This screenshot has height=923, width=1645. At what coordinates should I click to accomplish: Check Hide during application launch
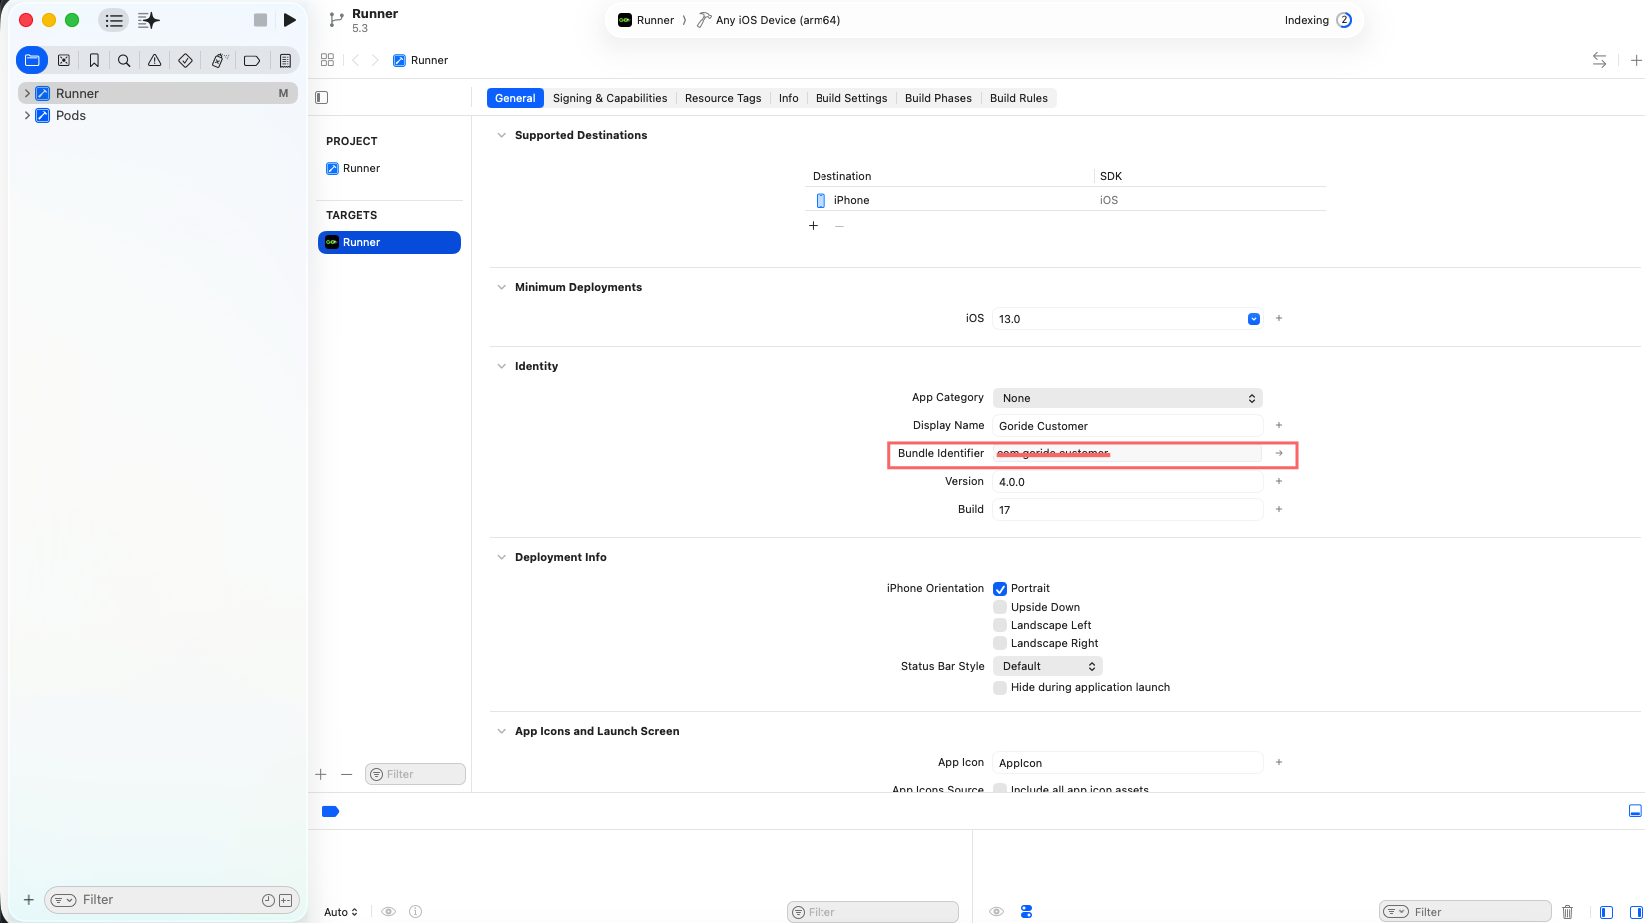pos(1000,688)
